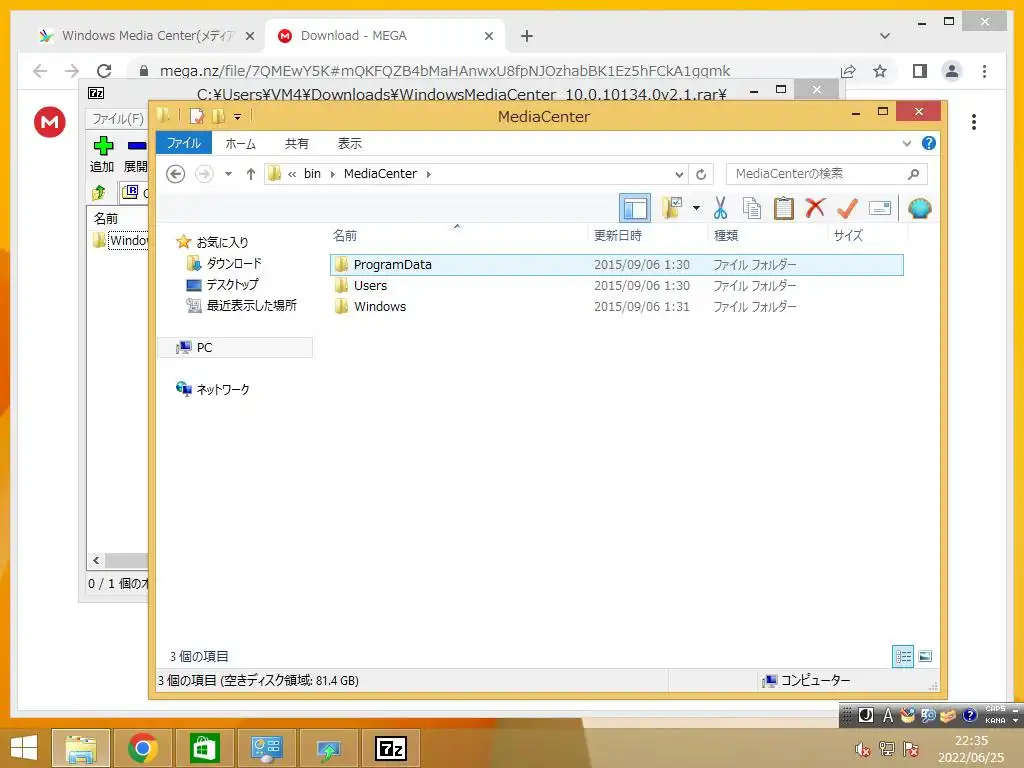Open 最近表示した場所 in favorites
The height and width of the screenshot is (768, 1024).
coord(251,305)
